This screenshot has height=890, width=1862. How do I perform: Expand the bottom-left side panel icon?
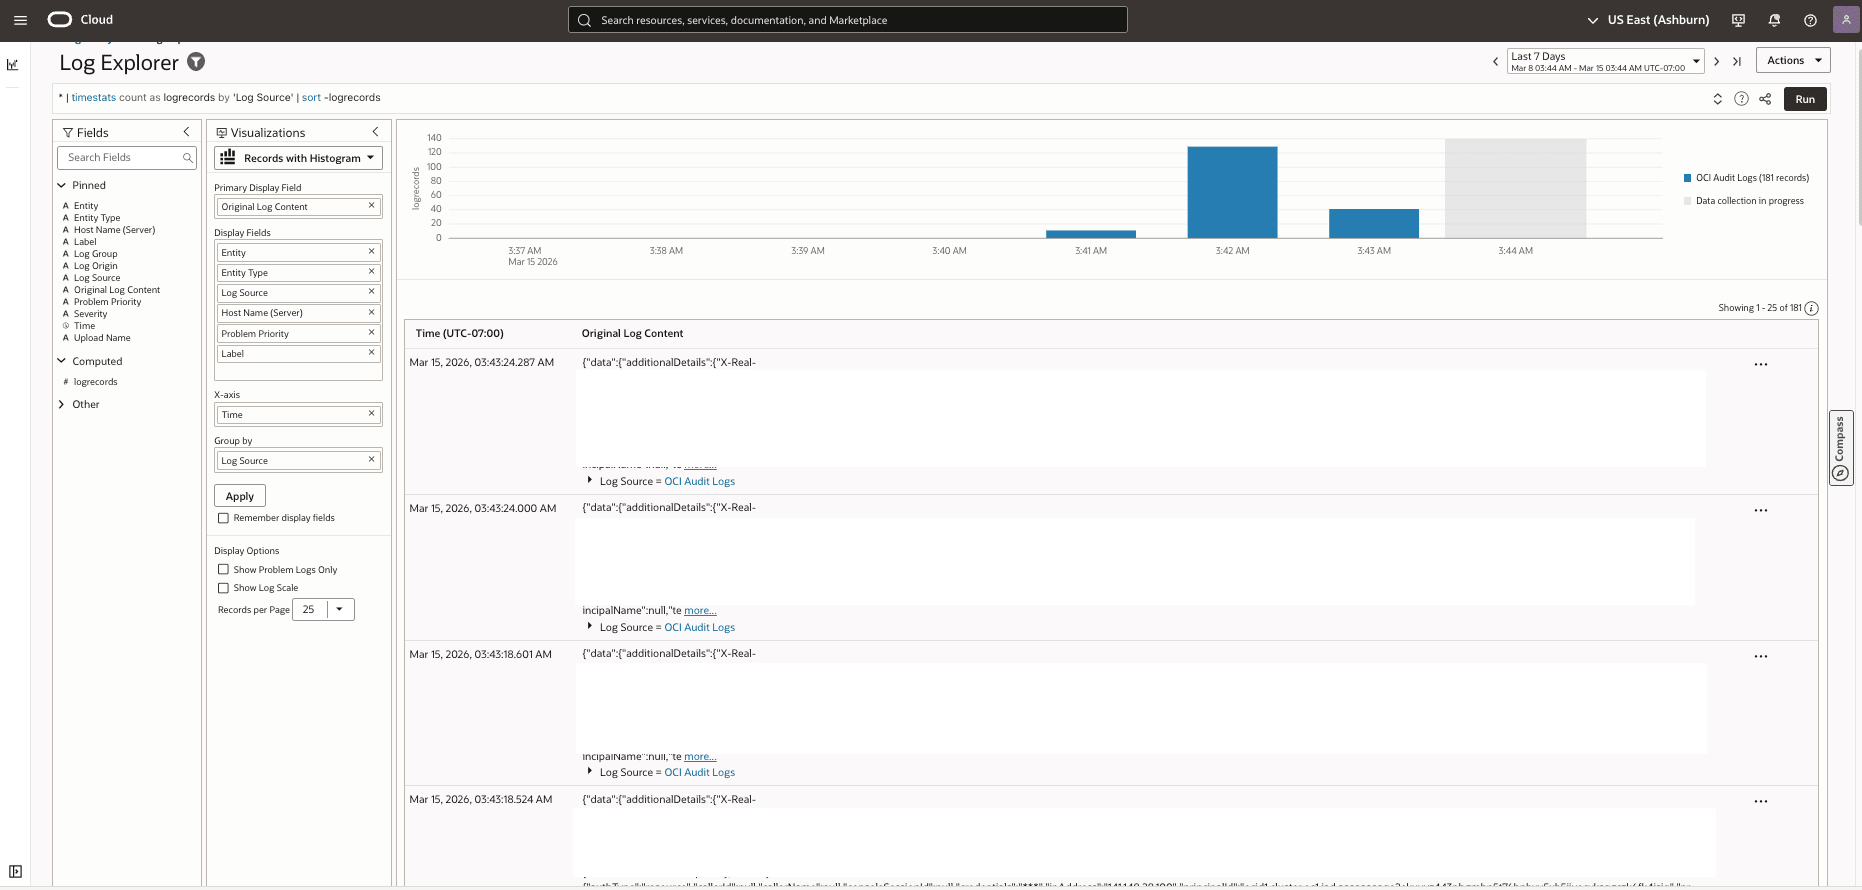point(15,871)
